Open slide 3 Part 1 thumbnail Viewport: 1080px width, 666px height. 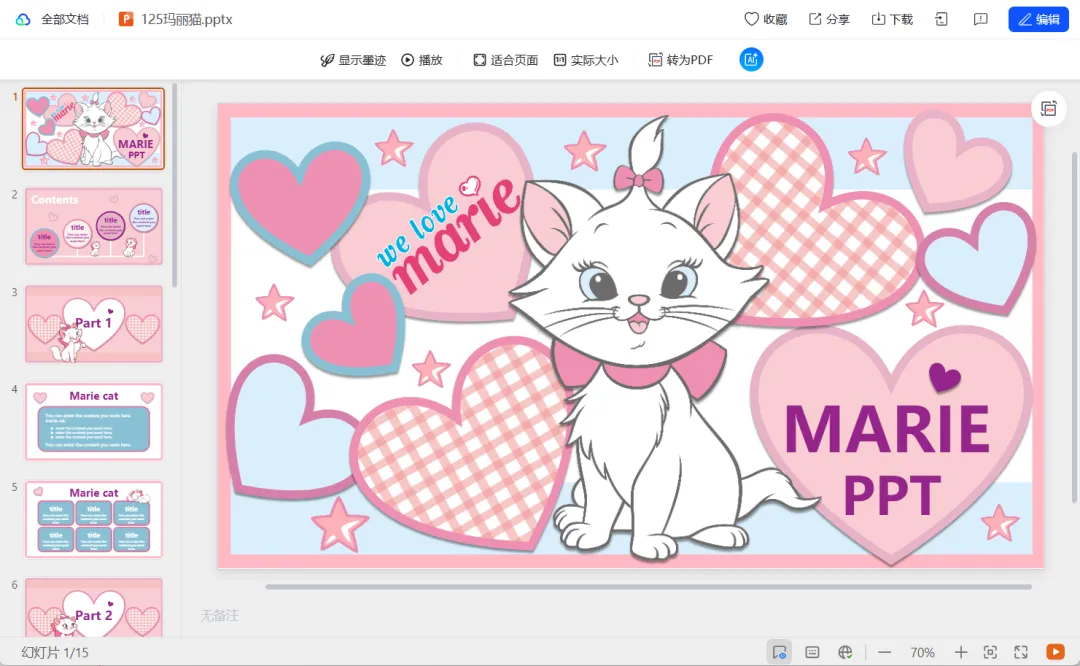coord(94,324)
